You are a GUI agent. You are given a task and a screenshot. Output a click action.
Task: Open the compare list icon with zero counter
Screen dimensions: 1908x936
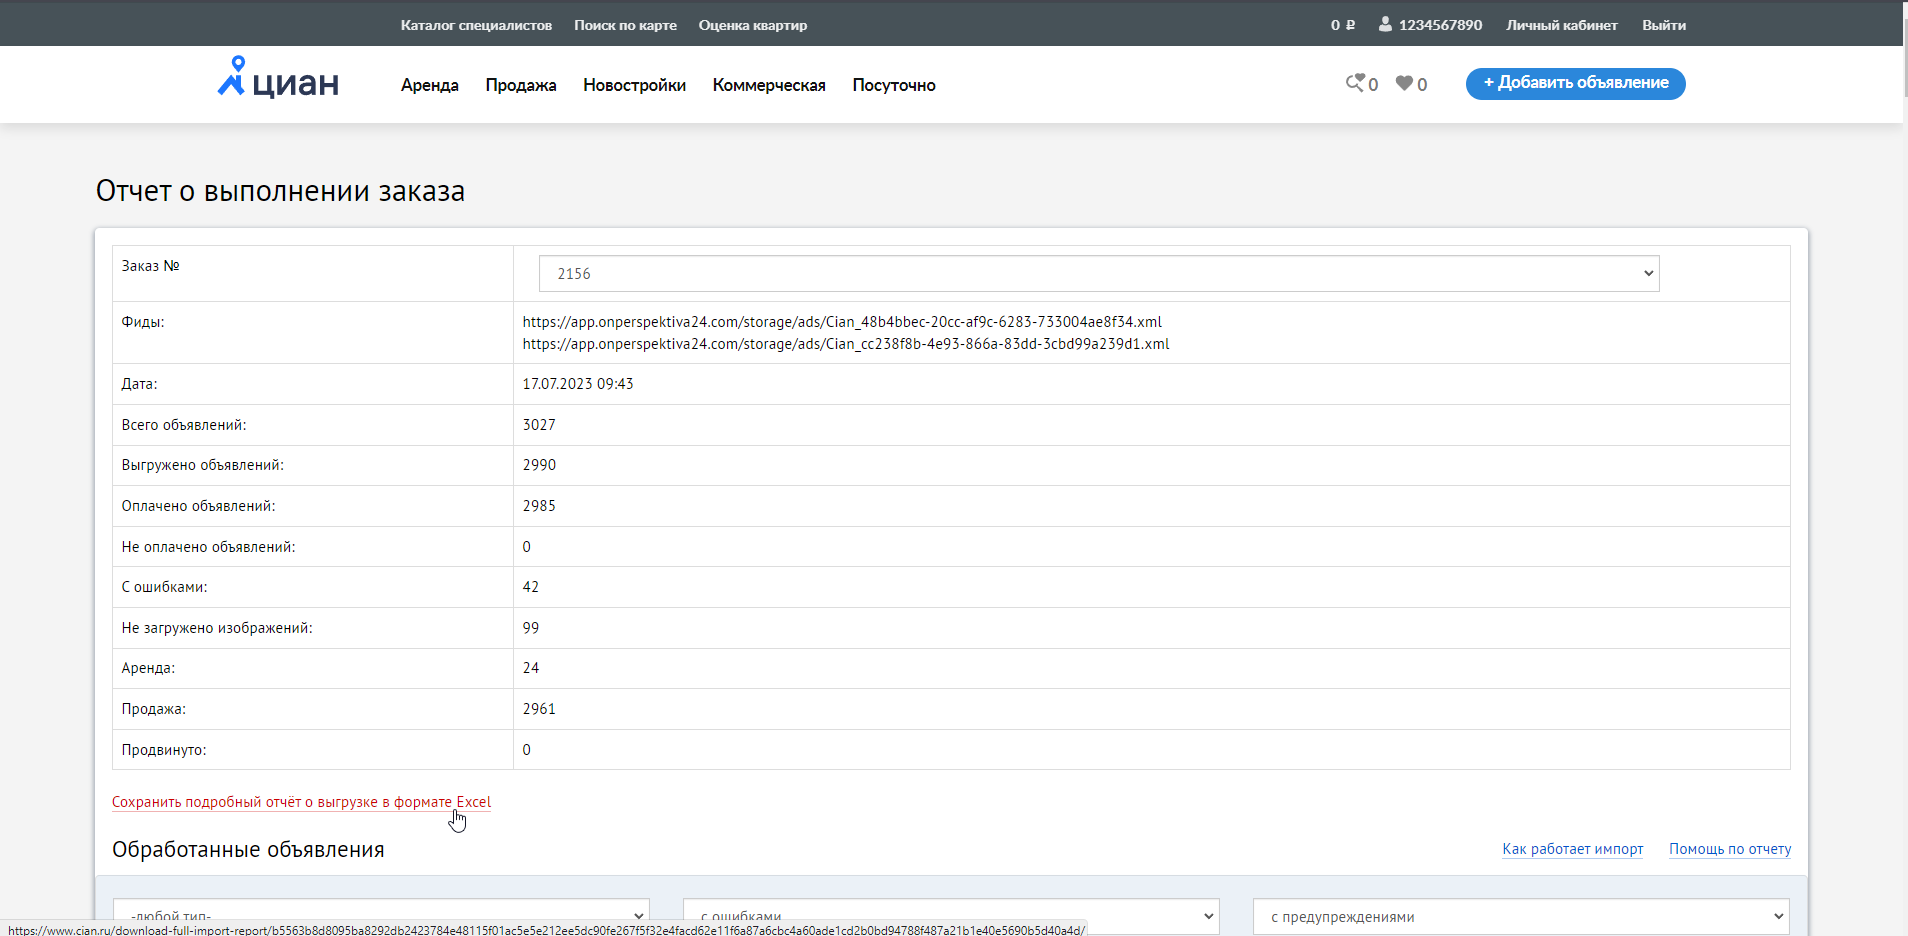[1361, 84]
